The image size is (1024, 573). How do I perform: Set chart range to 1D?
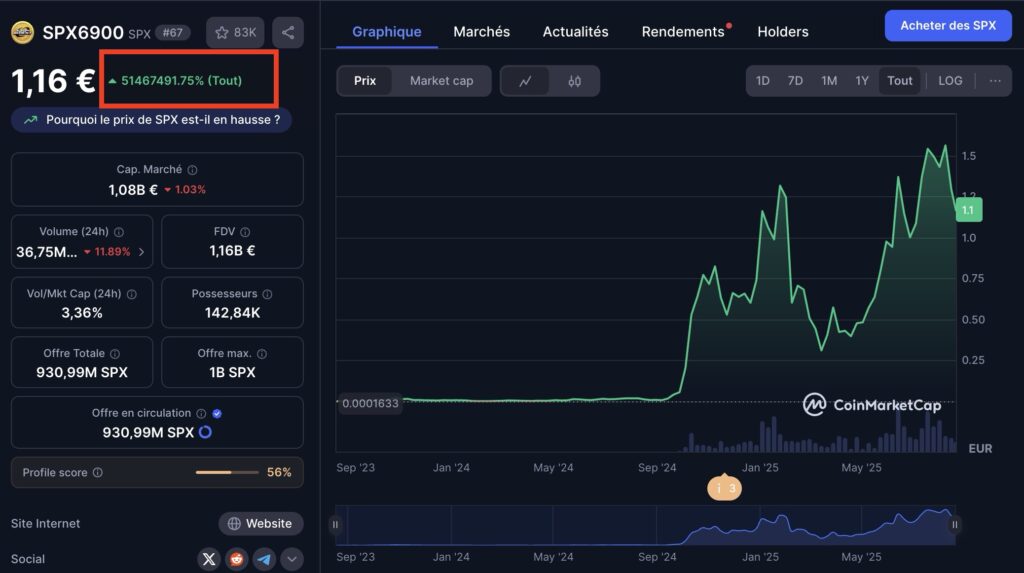763,81
